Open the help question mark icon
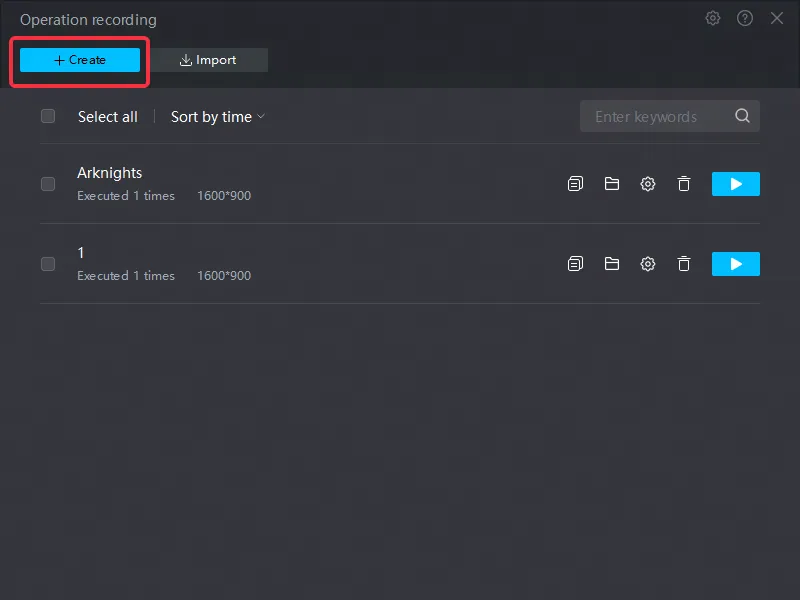800x600 pixels. click(745, 18)
